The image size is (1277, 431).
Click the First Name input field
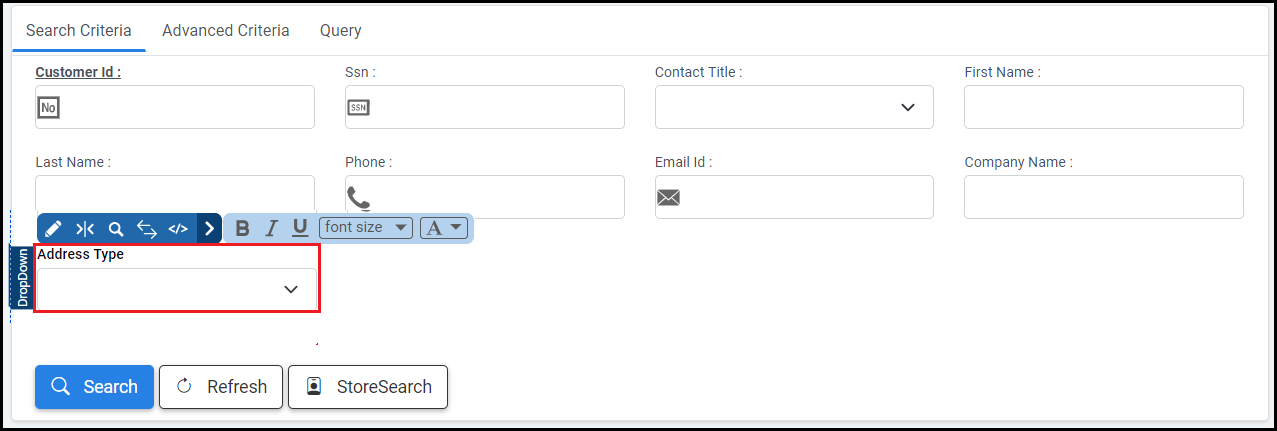1103,107
